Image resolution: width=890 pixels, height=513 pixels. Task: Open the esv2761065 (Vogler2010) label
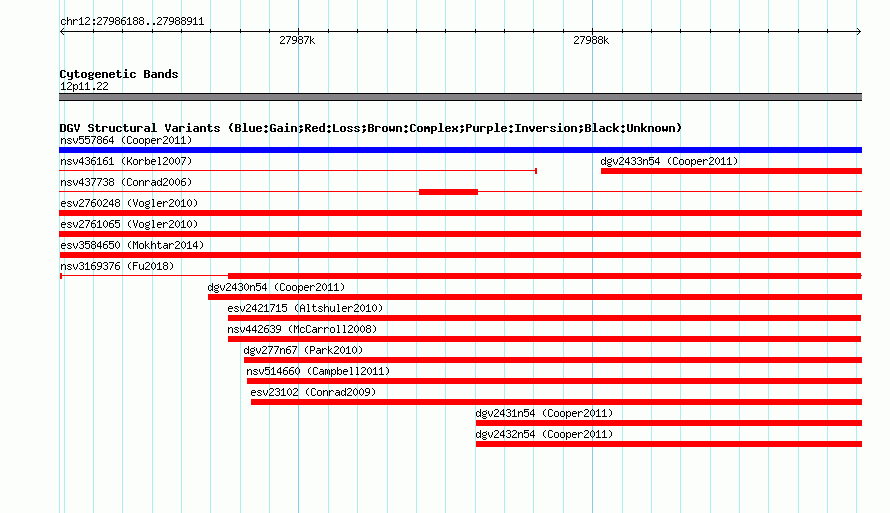click(x=129, y=224)
